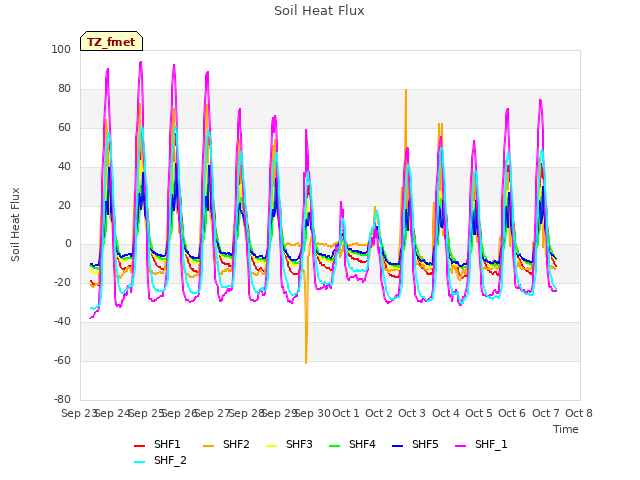Viewport: 640px width, 480px height.
Task: Click the y-axis tick label 40
Action: pos(64,167)
